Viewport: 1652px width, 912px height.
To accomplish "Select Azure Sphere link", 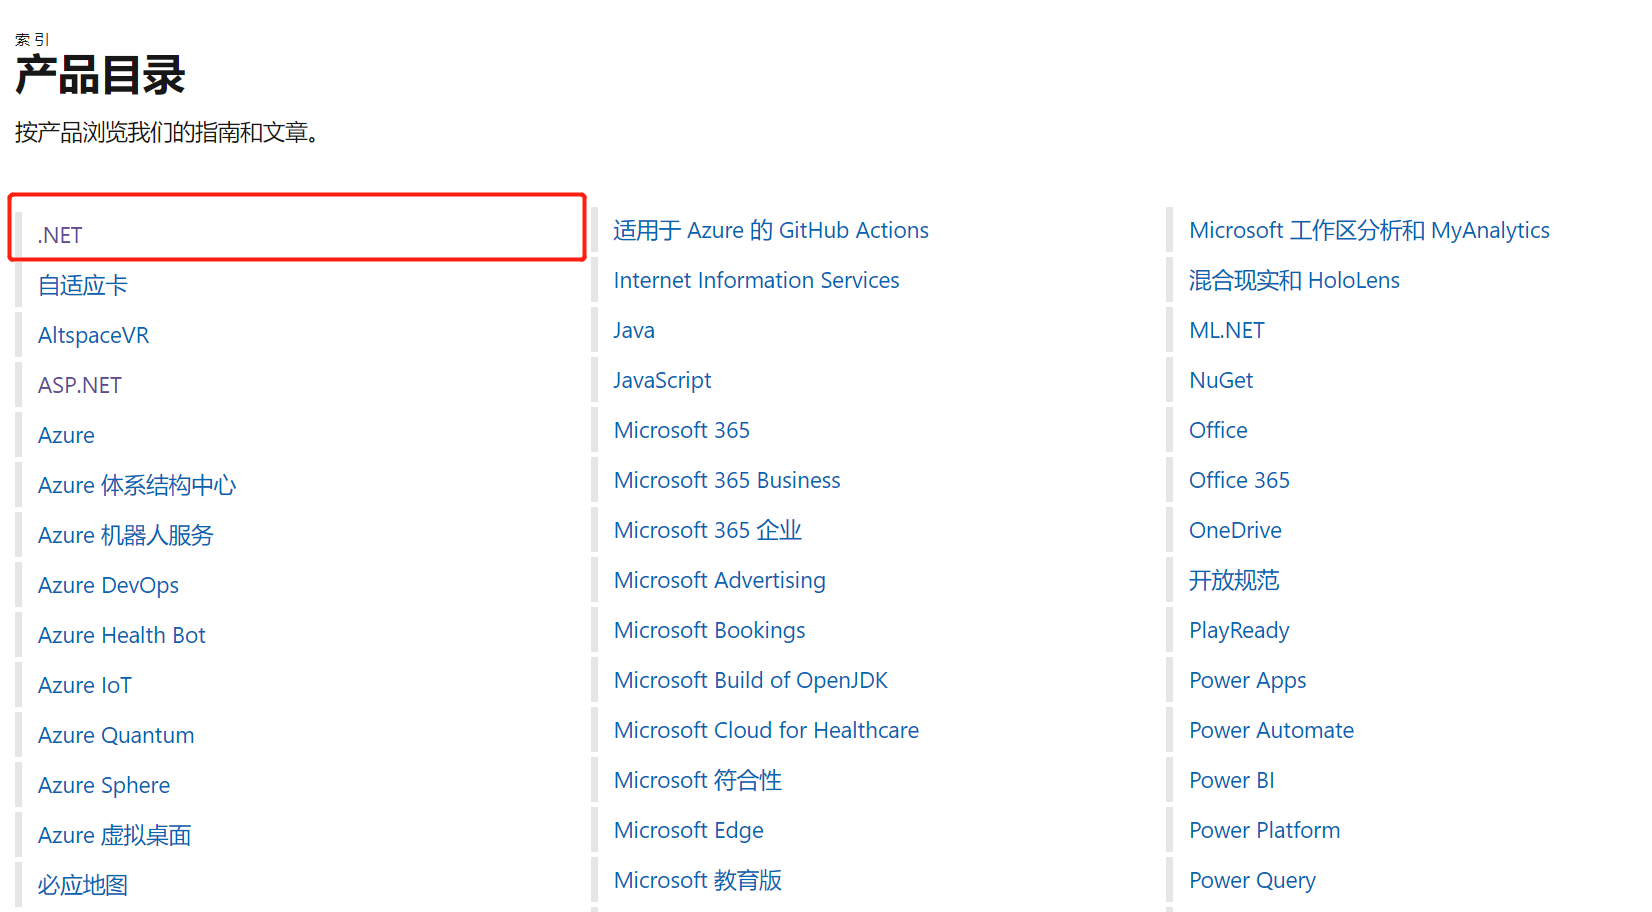I will [104, 785].
